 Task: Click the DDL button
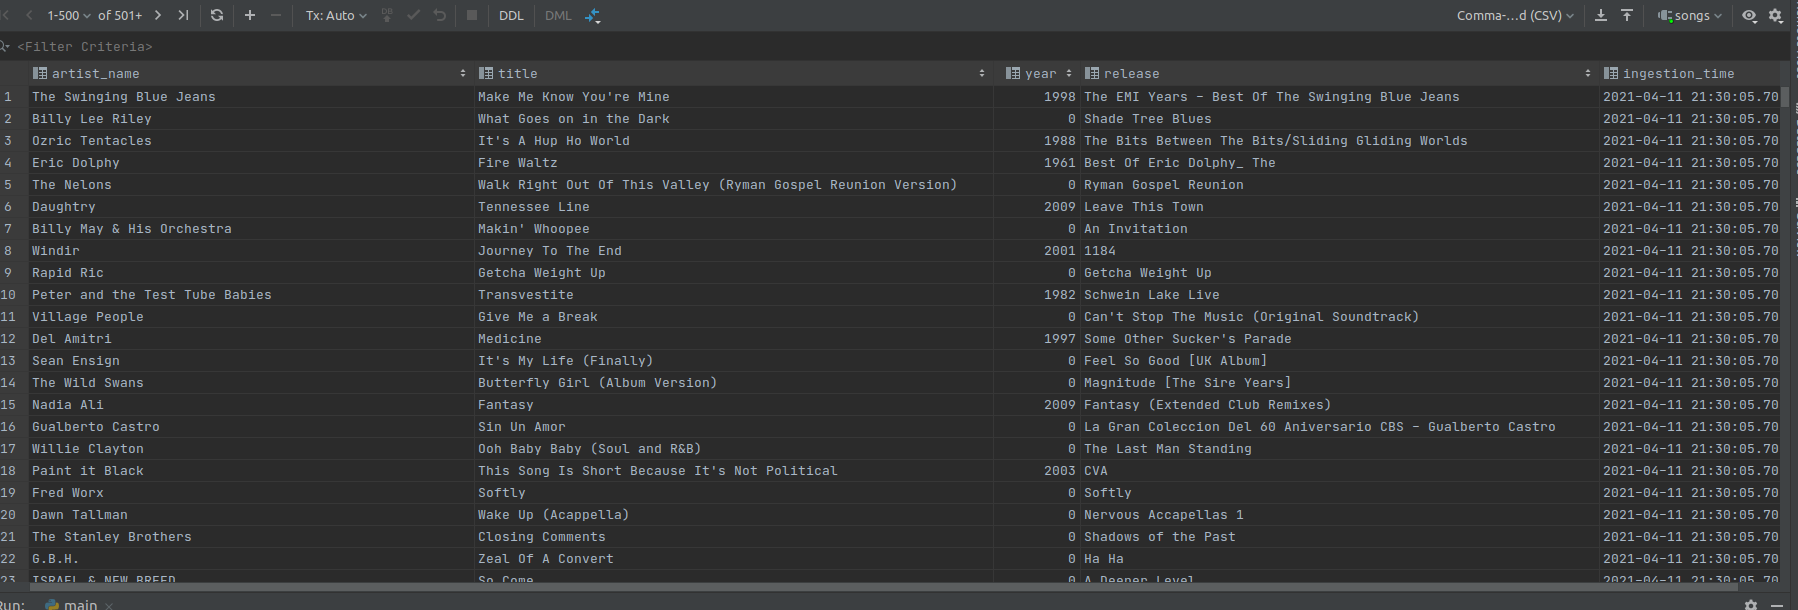(511, 15)
